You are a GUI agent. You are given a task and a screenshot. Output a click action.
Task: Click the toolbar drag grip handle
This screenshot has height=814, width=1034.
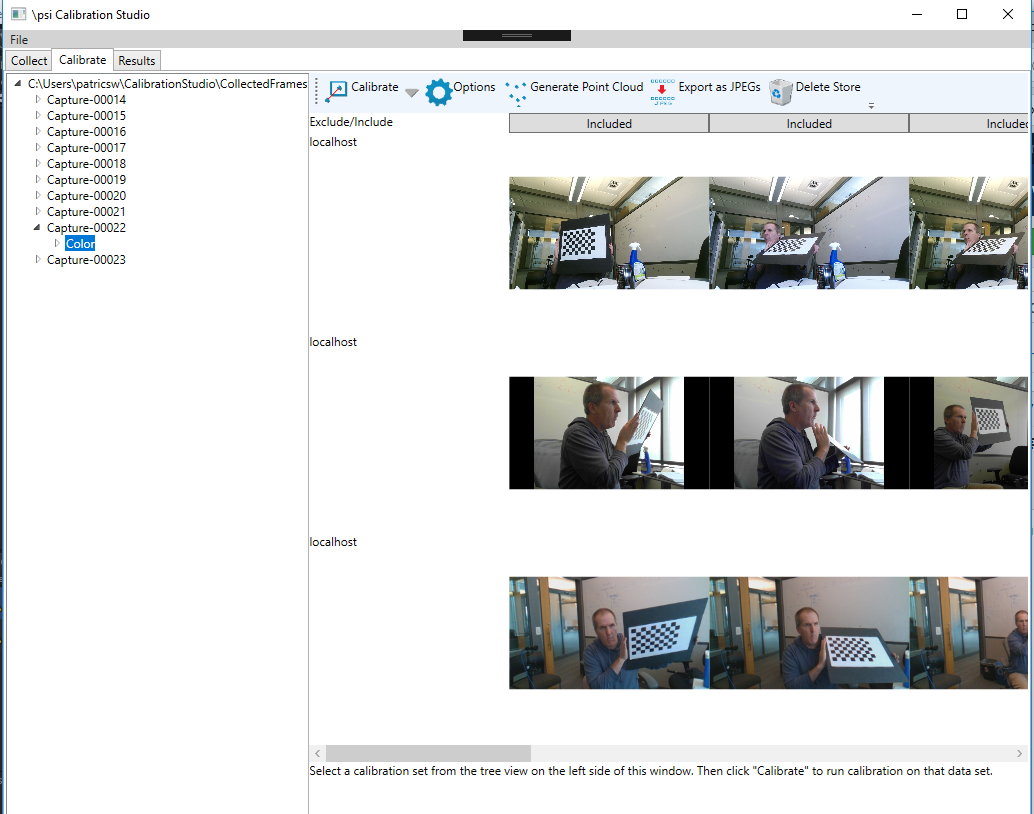(317, 91)
